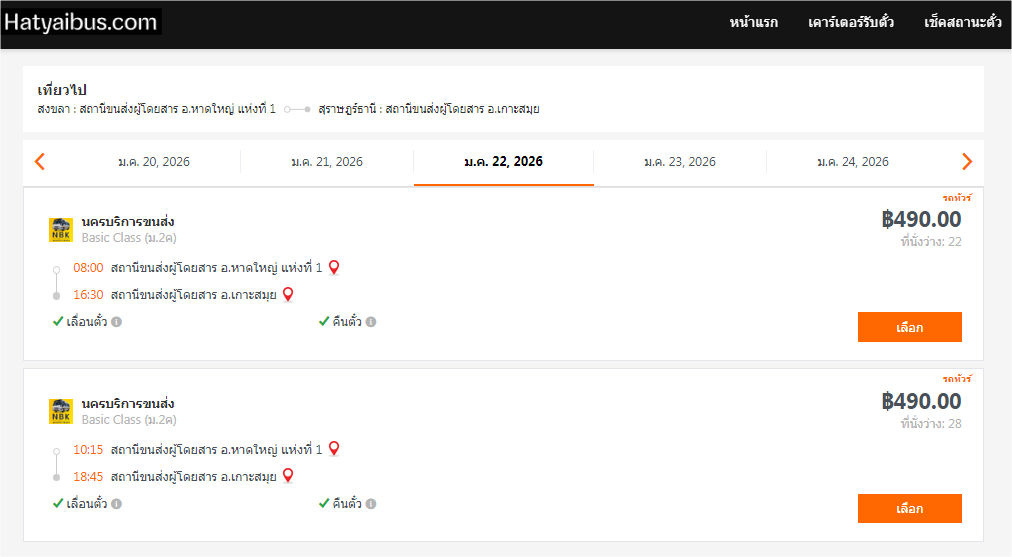This screenshot has width=1012, height=557.
Task: Select the ม.ค. 20, 2026 date tab
Action: [153, 162]
